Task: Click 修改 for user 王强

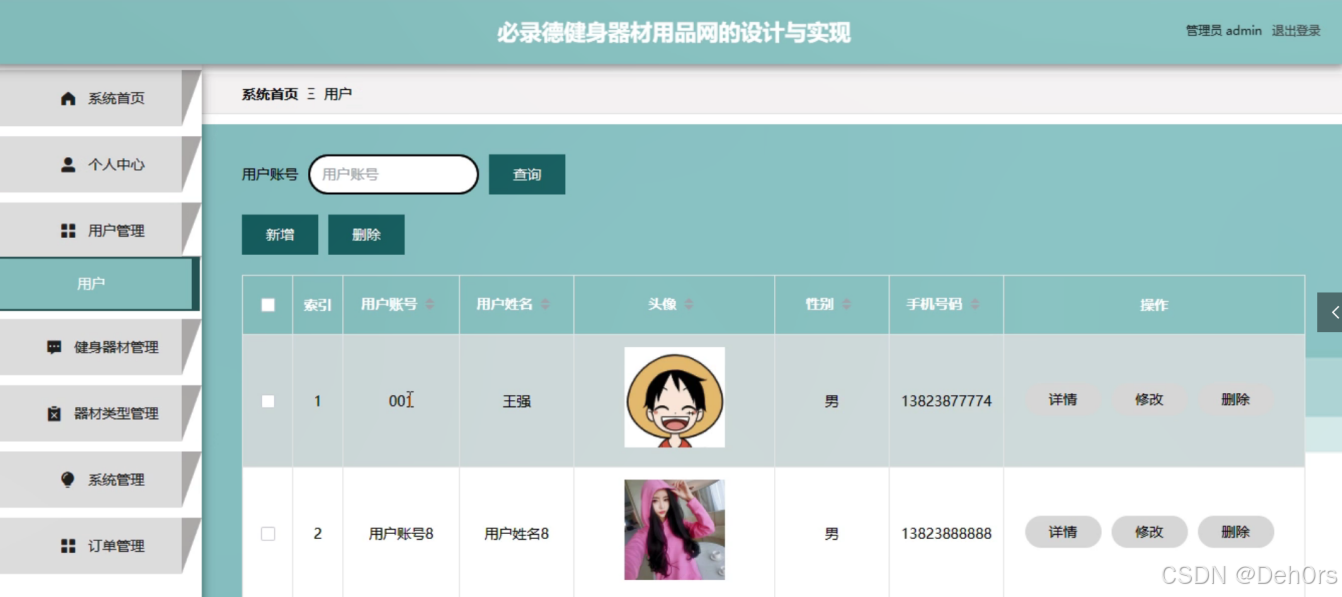Action: [x=1149, y=399]
